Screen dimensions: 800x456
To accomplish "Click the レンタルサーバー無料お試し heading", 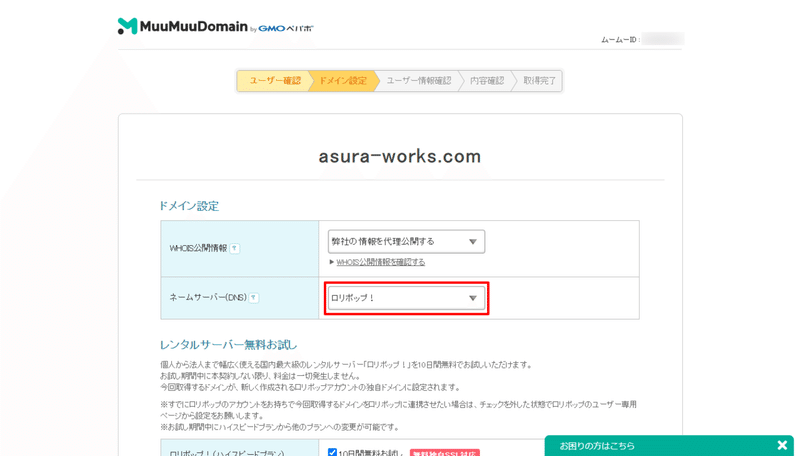I will (228, 345).
